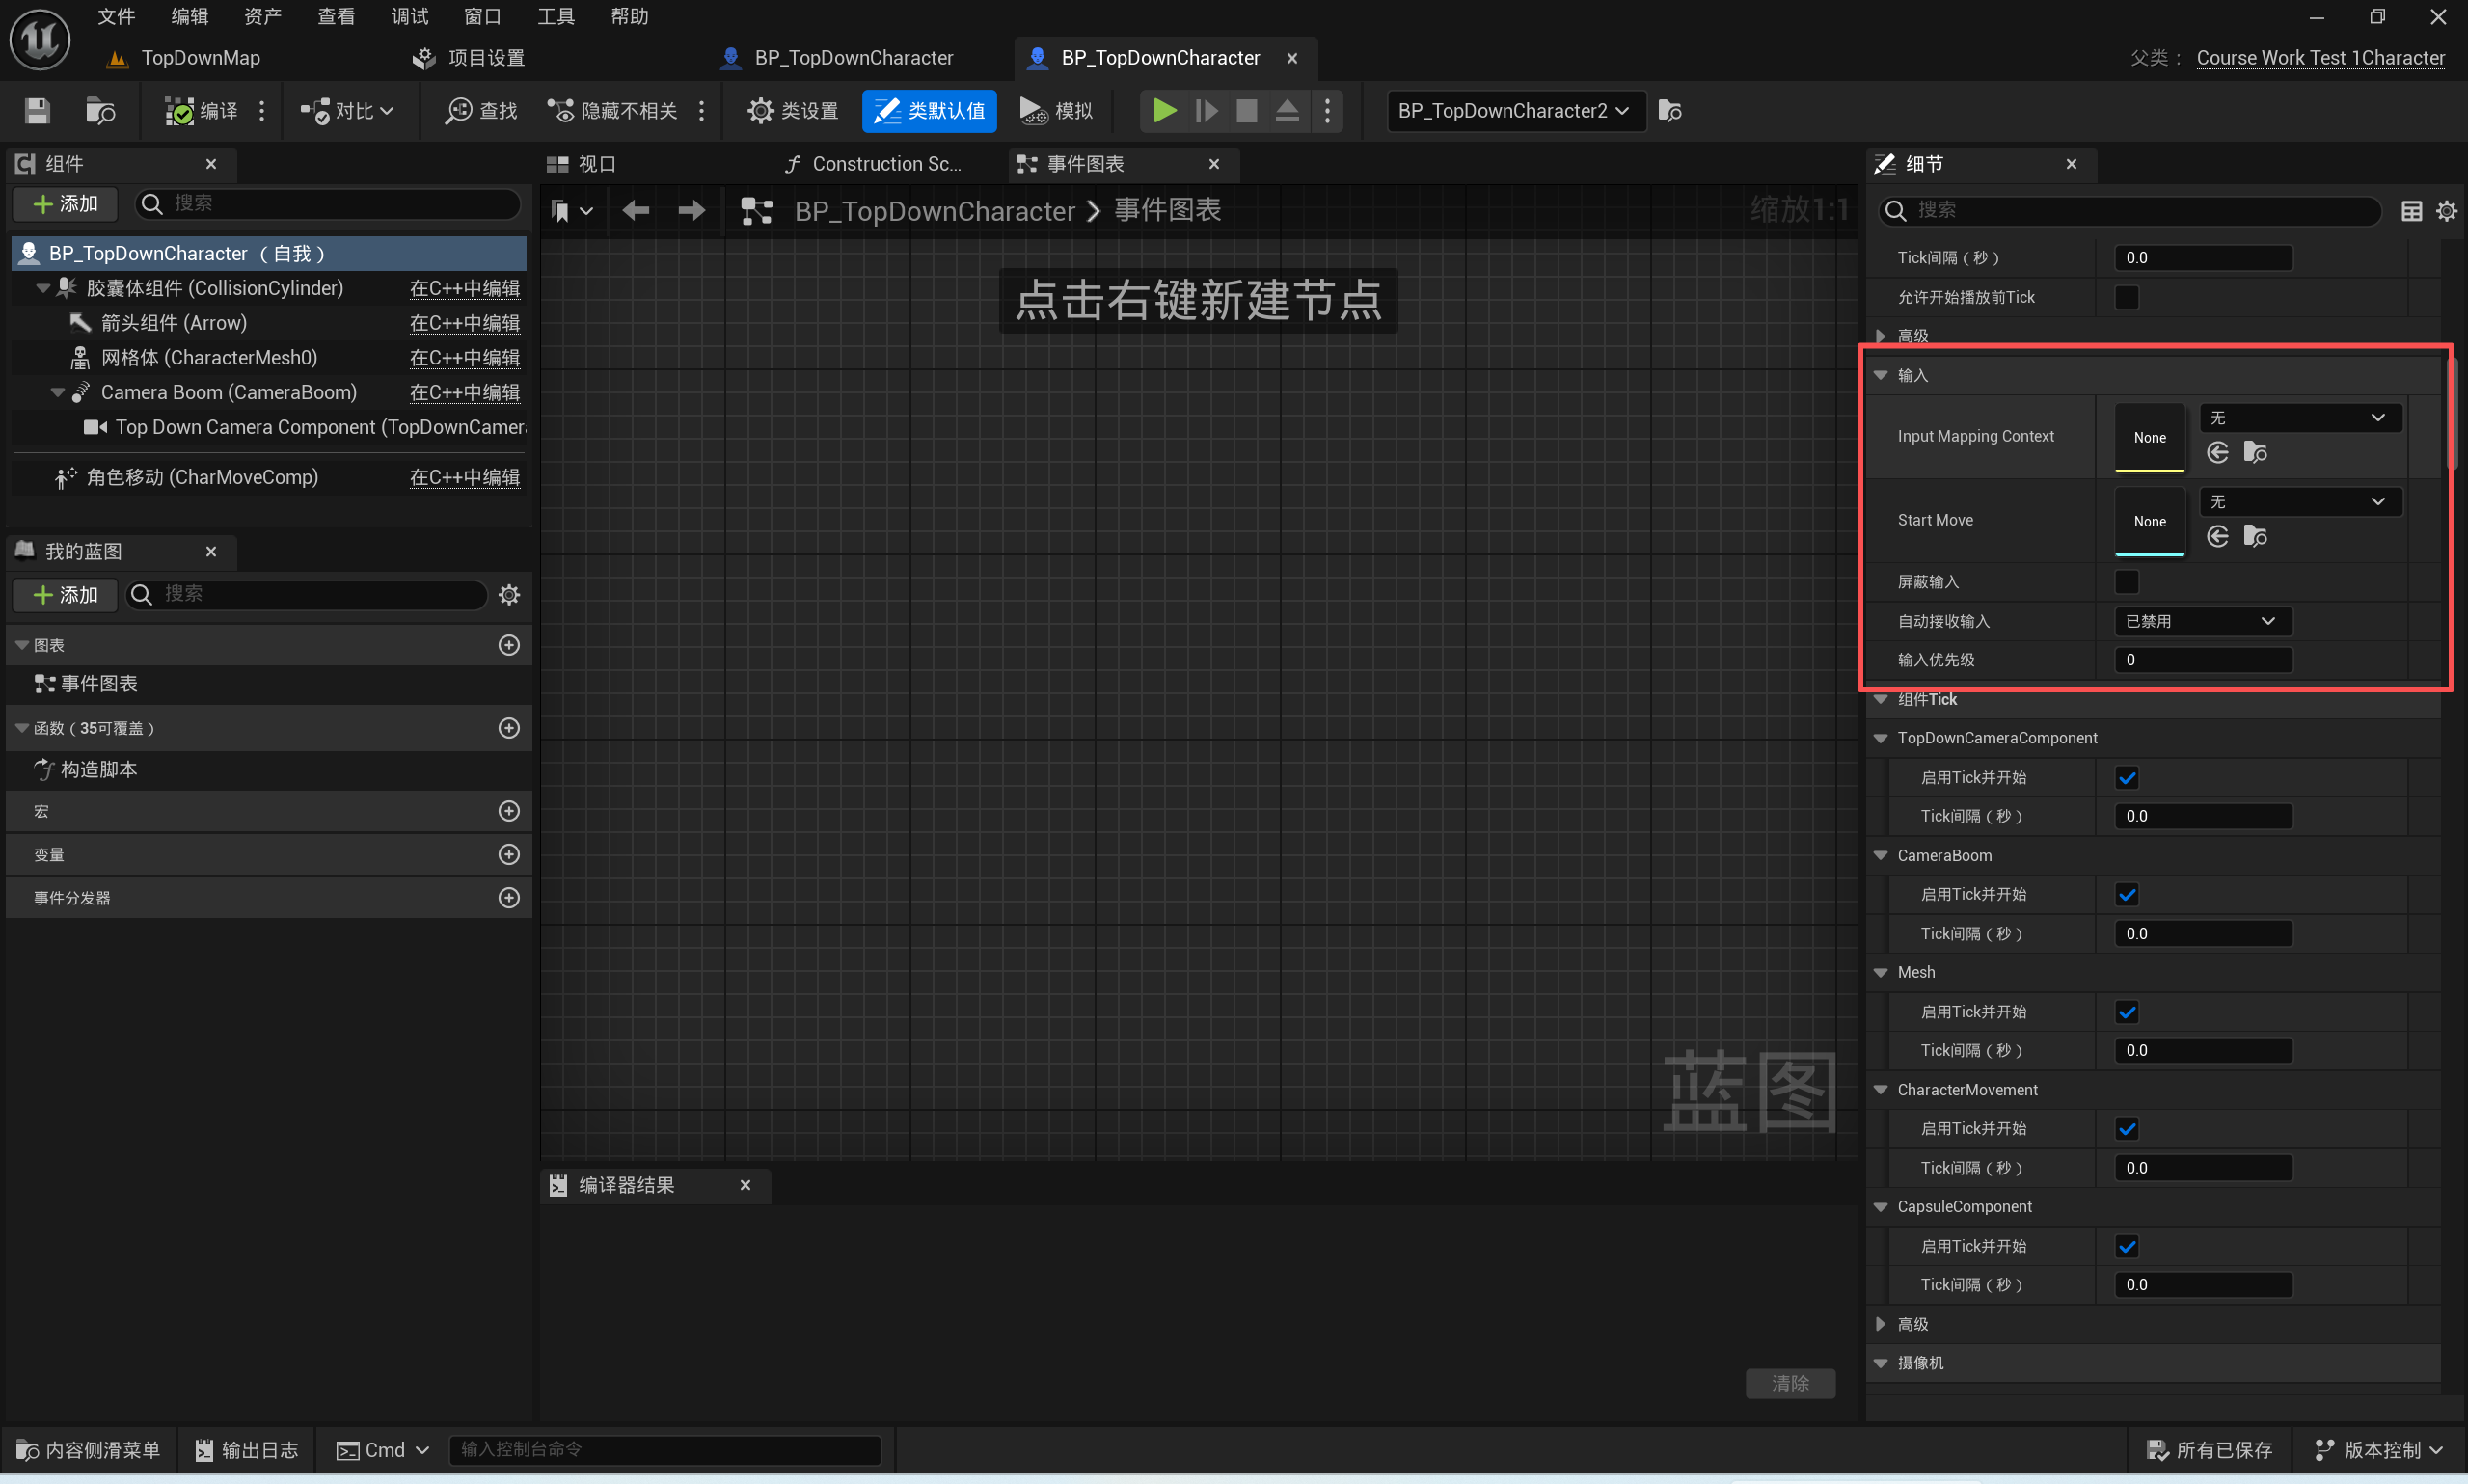The width and height of the screenshot is (2468, 1484).
Task: Open 自动接收输入 dropdown showing 已禁用
Action: pos(2202,621)
